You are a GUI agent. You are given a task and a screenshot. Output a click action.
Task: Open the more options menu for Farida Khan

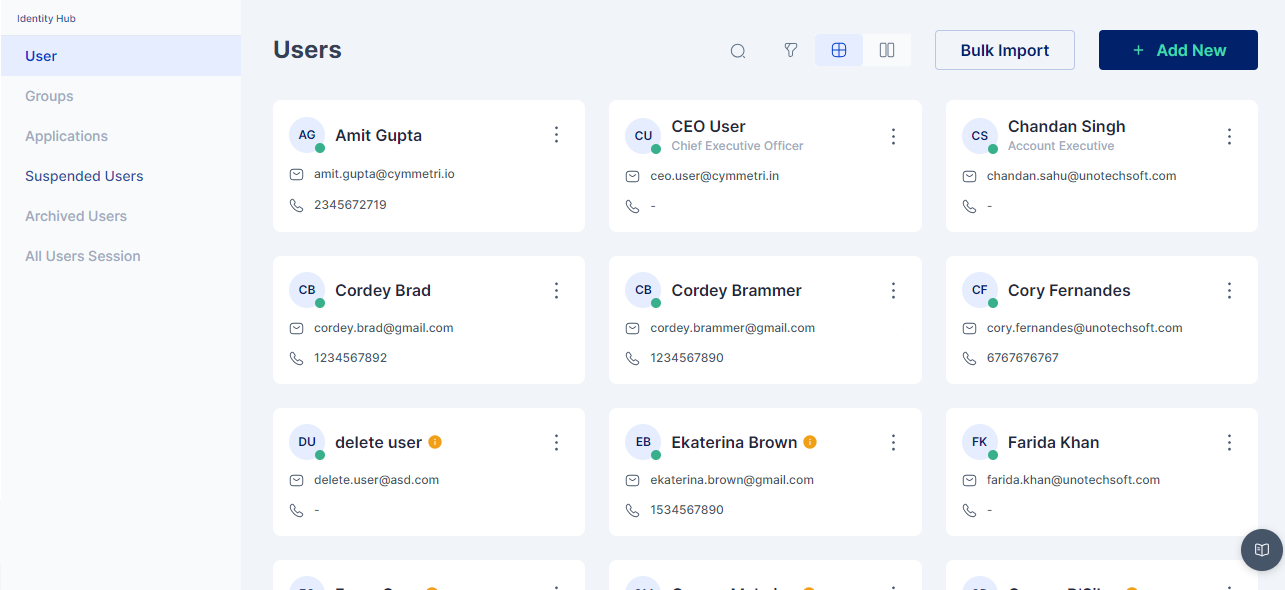[1229, 442]
